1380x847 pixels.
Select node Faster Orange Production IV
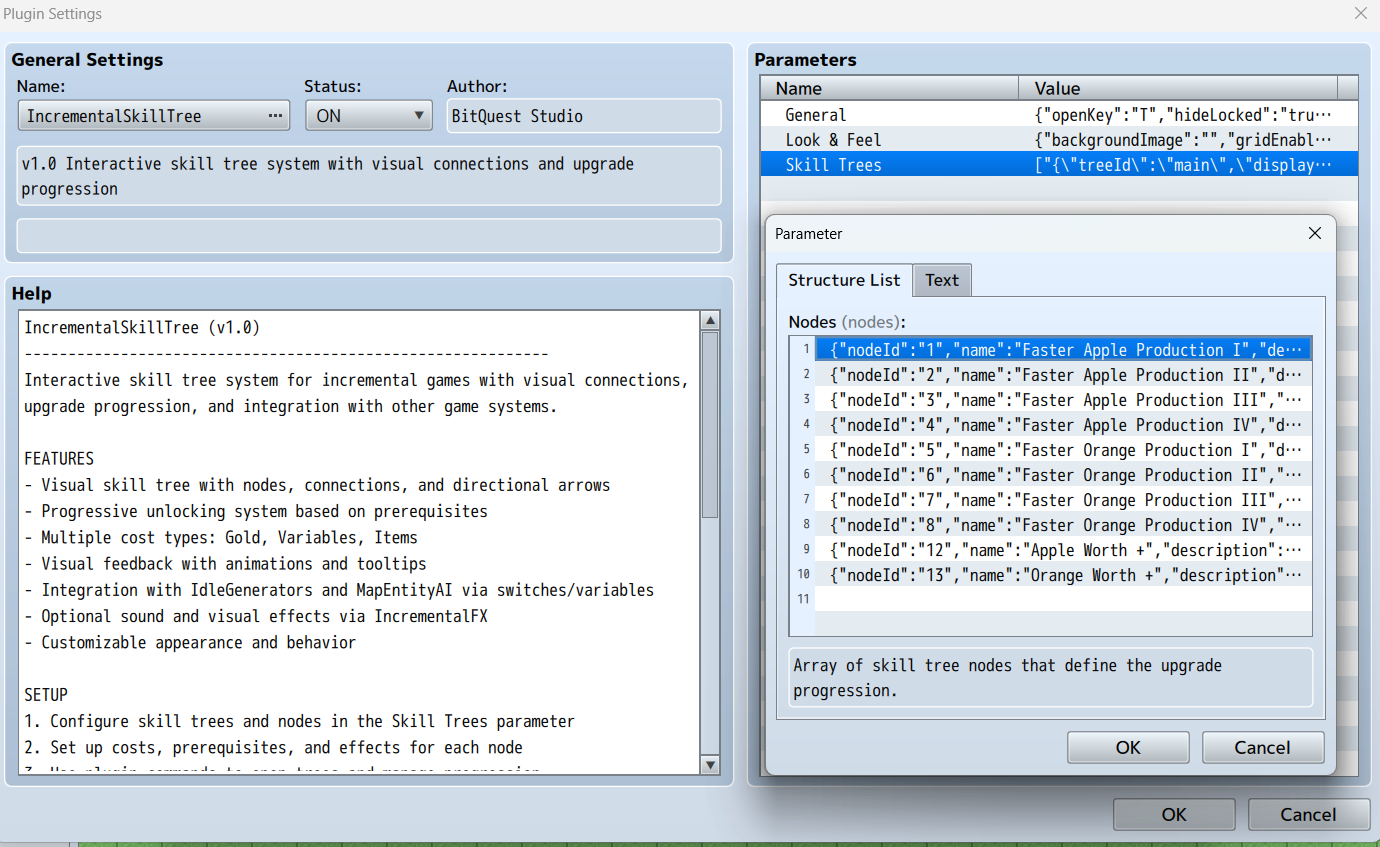click(x=1063, y=525)
